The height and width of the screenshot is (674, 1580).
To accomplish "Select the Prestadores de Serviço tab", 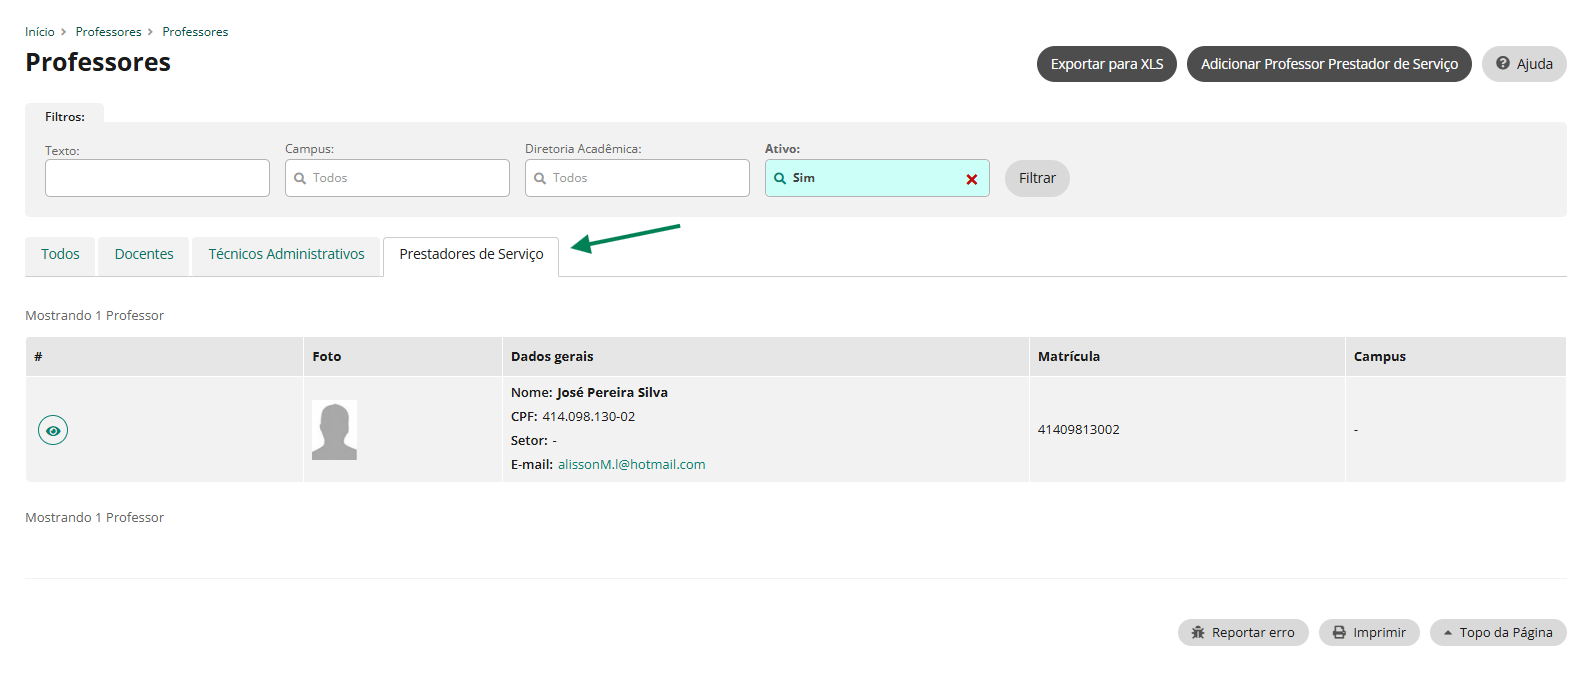I will click(471, 255).
